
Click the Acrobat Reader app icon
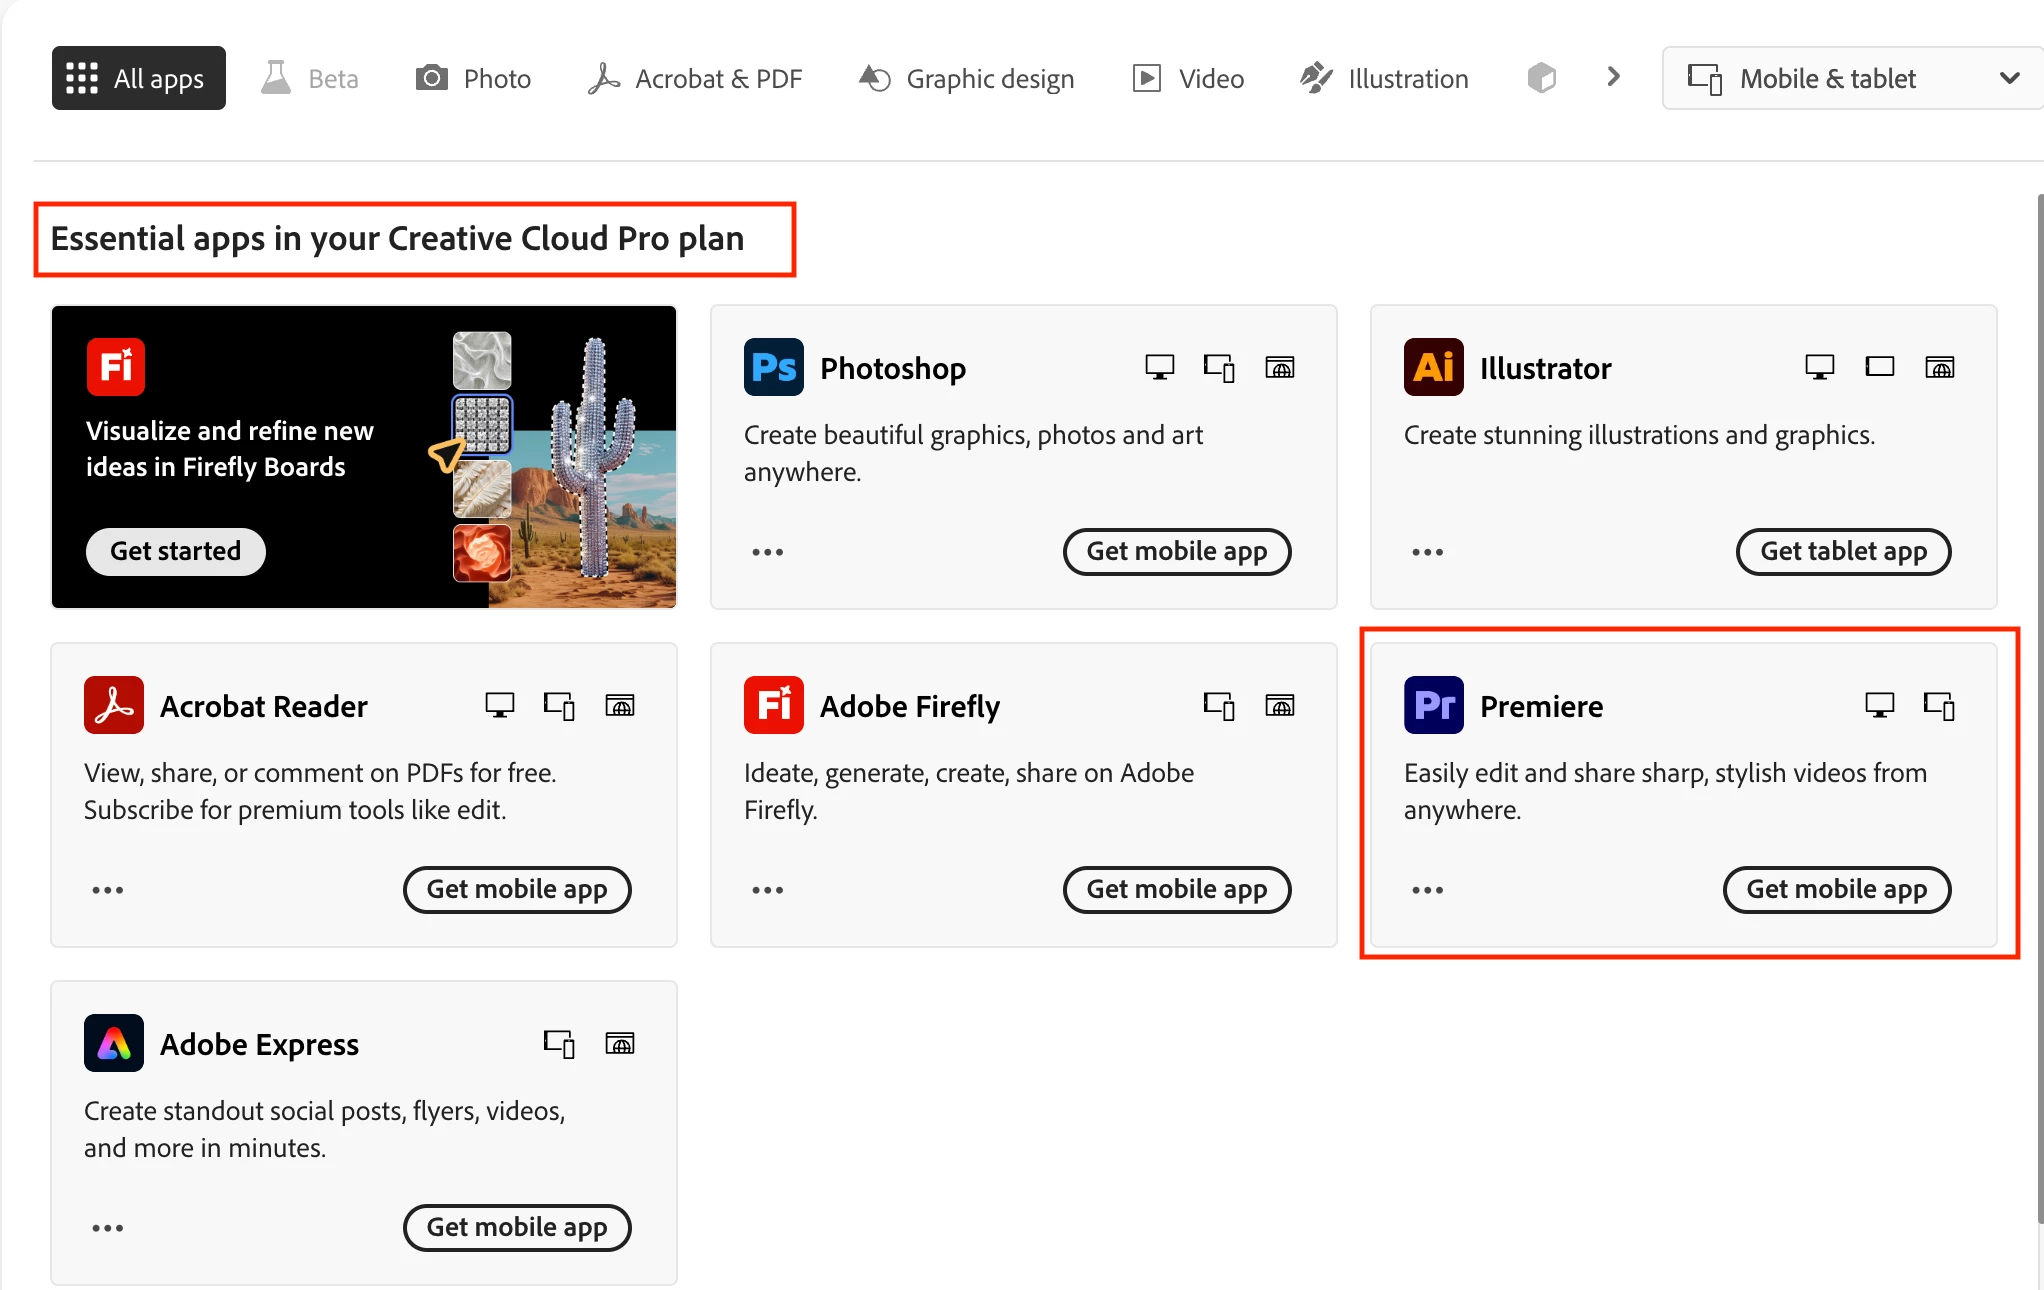113,705
